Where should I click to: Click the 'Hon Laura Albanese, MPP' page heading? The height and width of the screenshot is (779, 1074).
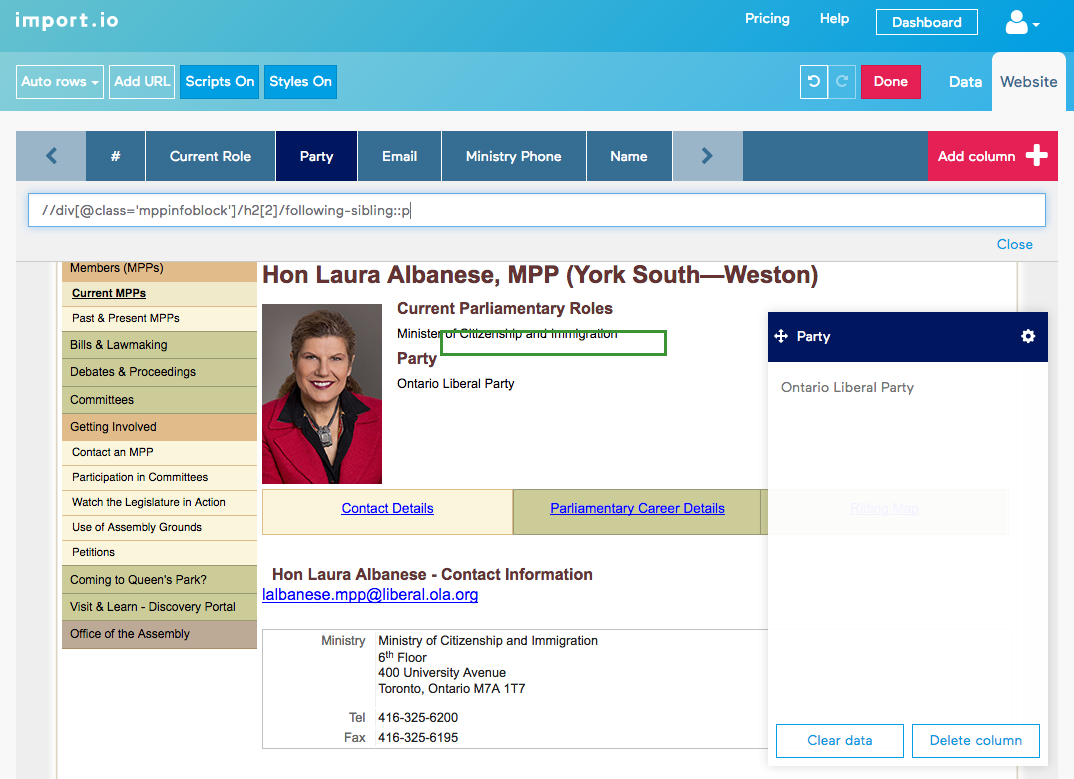[x=540, y=275]
